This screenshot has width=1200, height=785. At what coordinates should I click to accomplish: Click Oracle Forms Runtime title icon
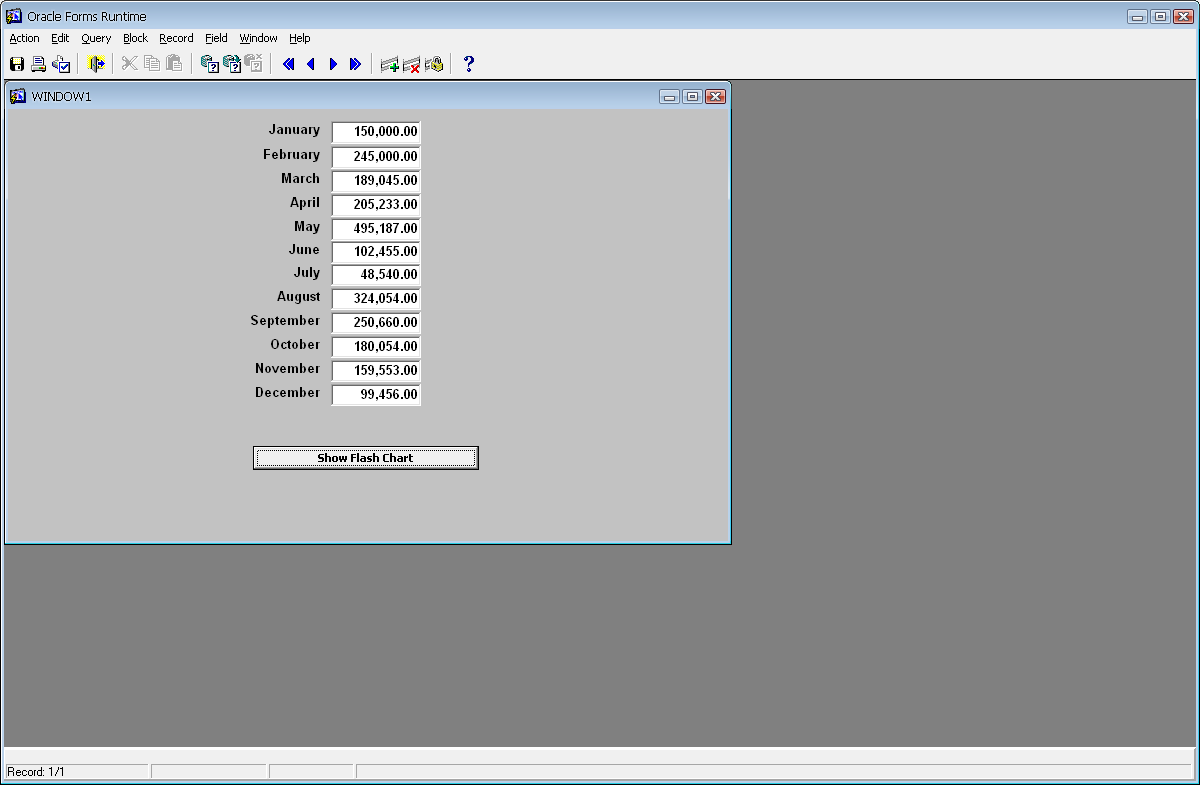click(x=14, y=16)
